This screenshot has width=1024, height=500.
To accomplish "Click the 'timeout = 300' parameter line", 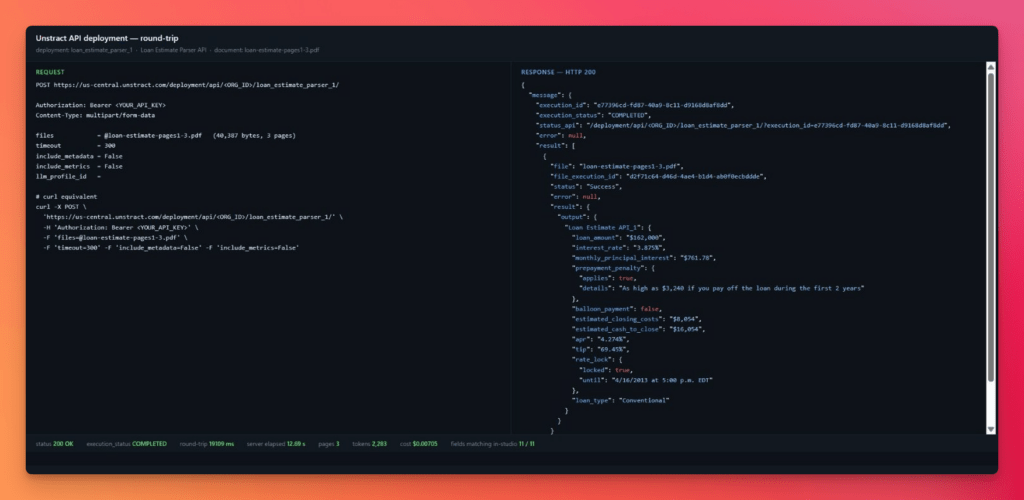I will (76, 146).
